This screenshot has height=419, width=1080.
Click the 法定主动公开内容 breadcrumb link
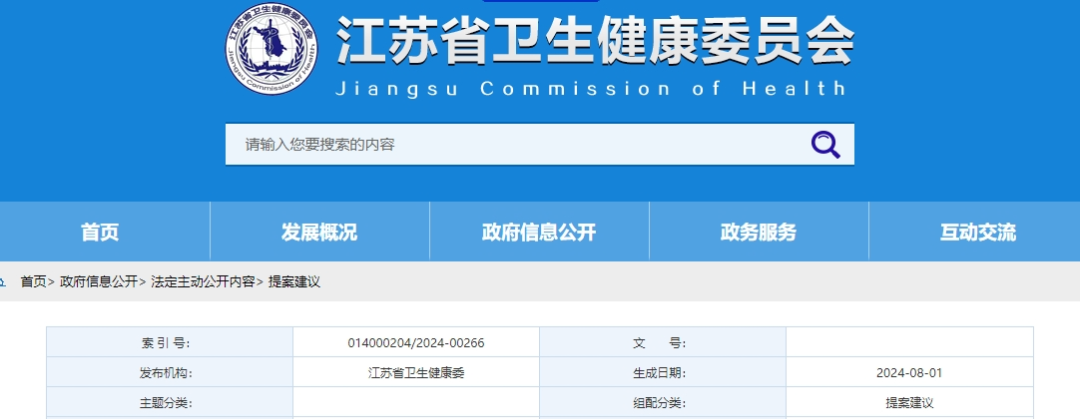coord(202,282)
